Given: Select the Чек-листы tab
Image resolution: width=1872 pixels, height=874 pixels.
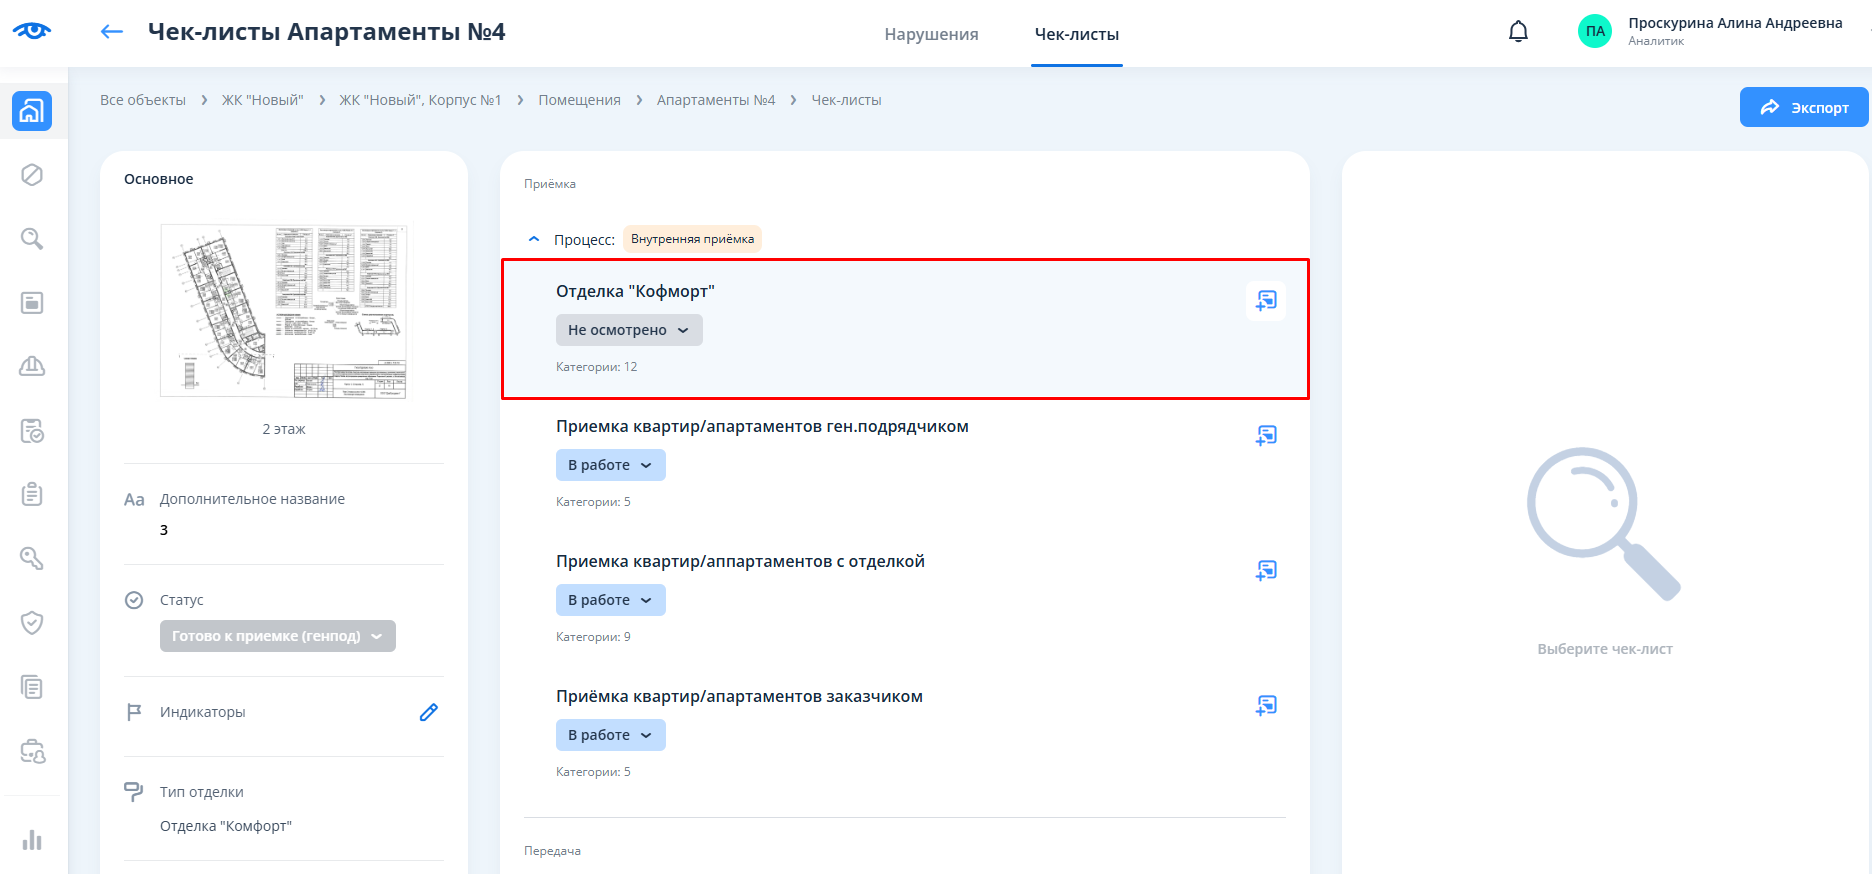Looking at the screenshot, I should (x=1076, y=34).
